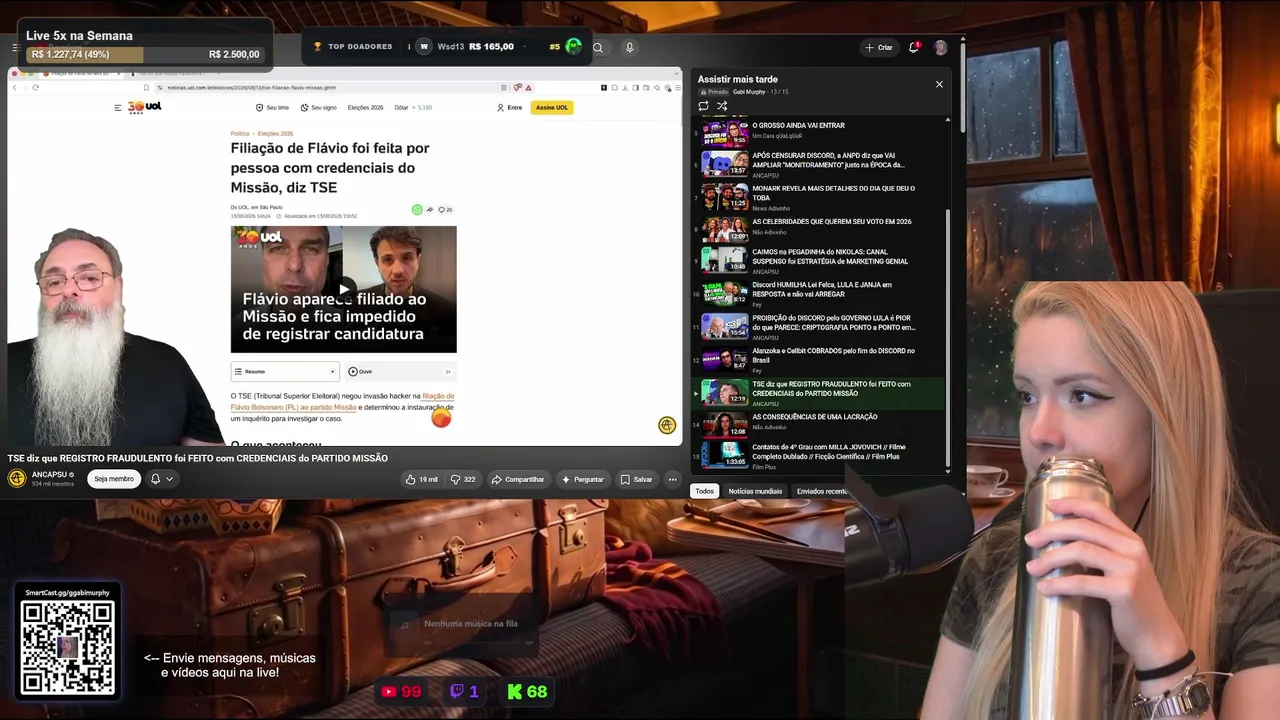Dislike the video (322)

[463, 479]
